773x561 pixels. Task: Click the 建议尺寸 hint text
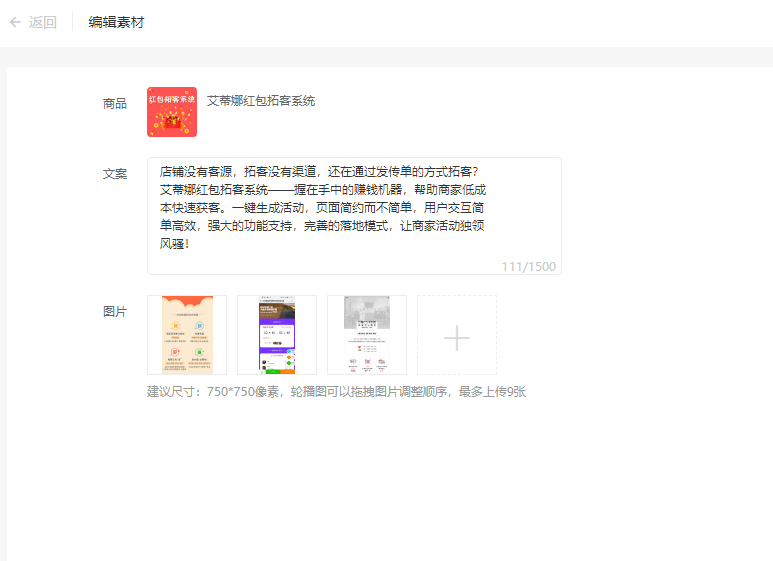pos(336,392)
